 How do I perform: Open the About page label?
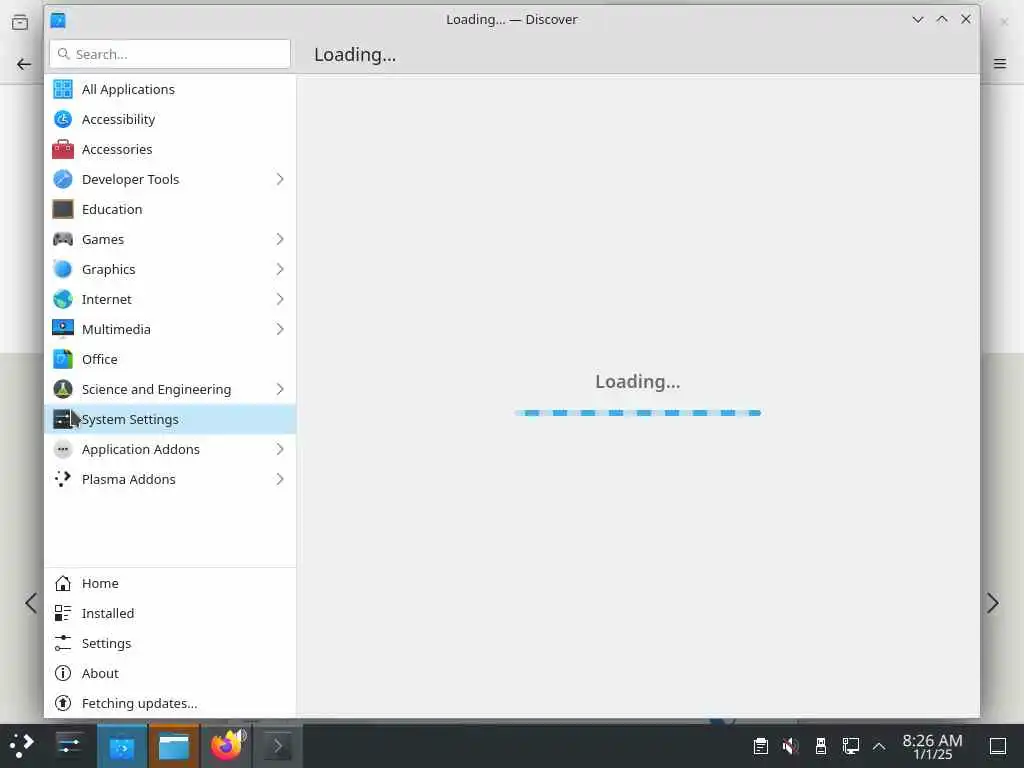tap(100, 674)
